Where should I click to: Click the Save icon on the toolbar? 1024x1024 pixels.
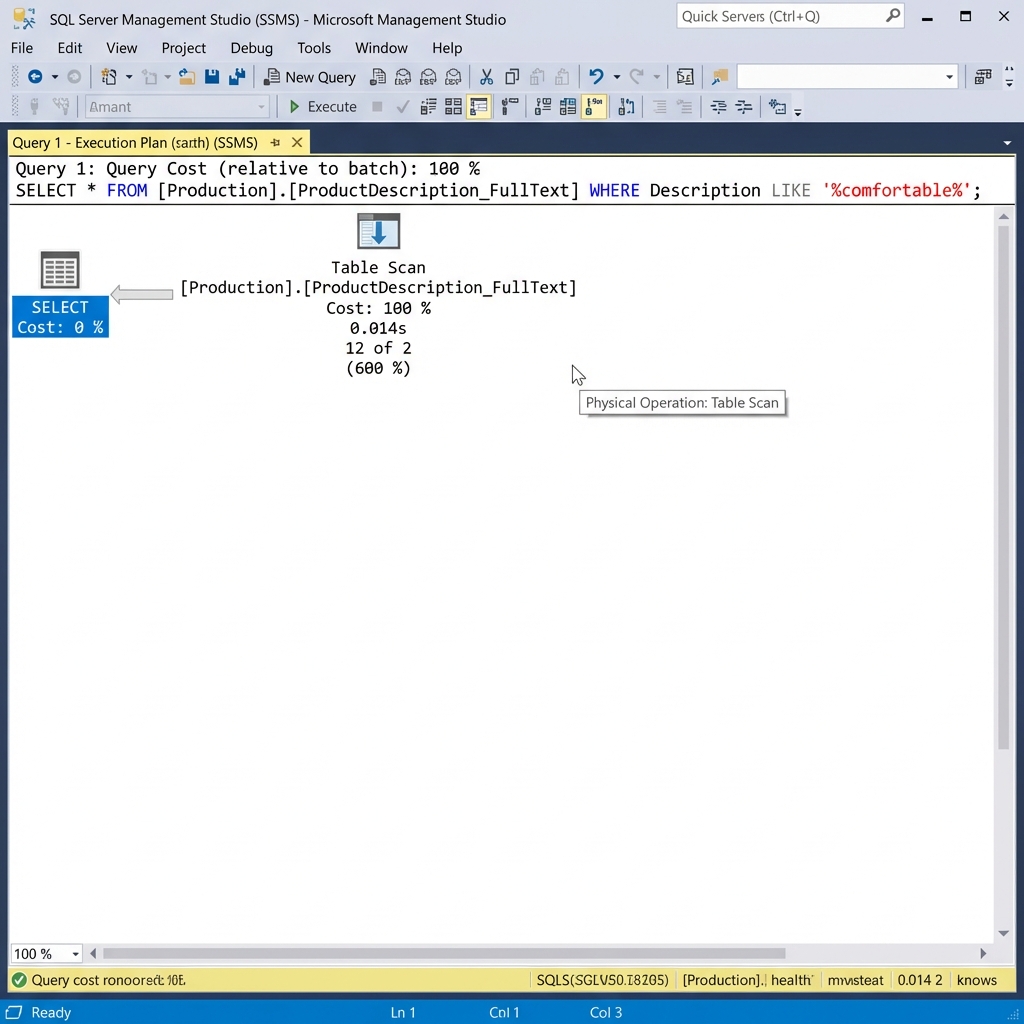click(x=212, y=76)
